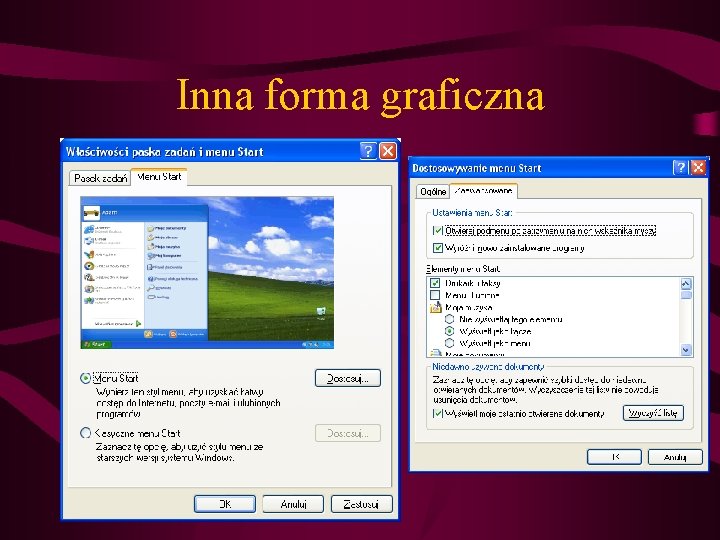
Task: Click the Wyczyść listę button
Action: 653,413
